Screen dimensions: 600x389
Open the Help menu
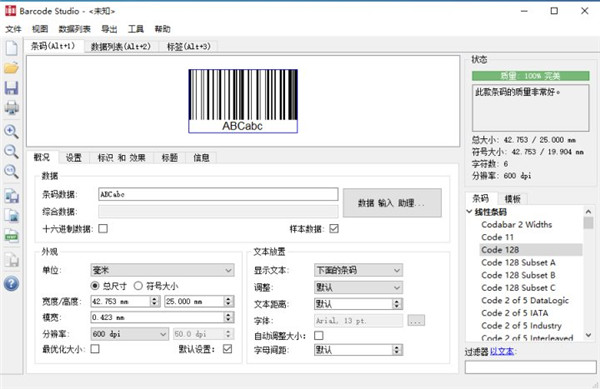pos(163,29)
